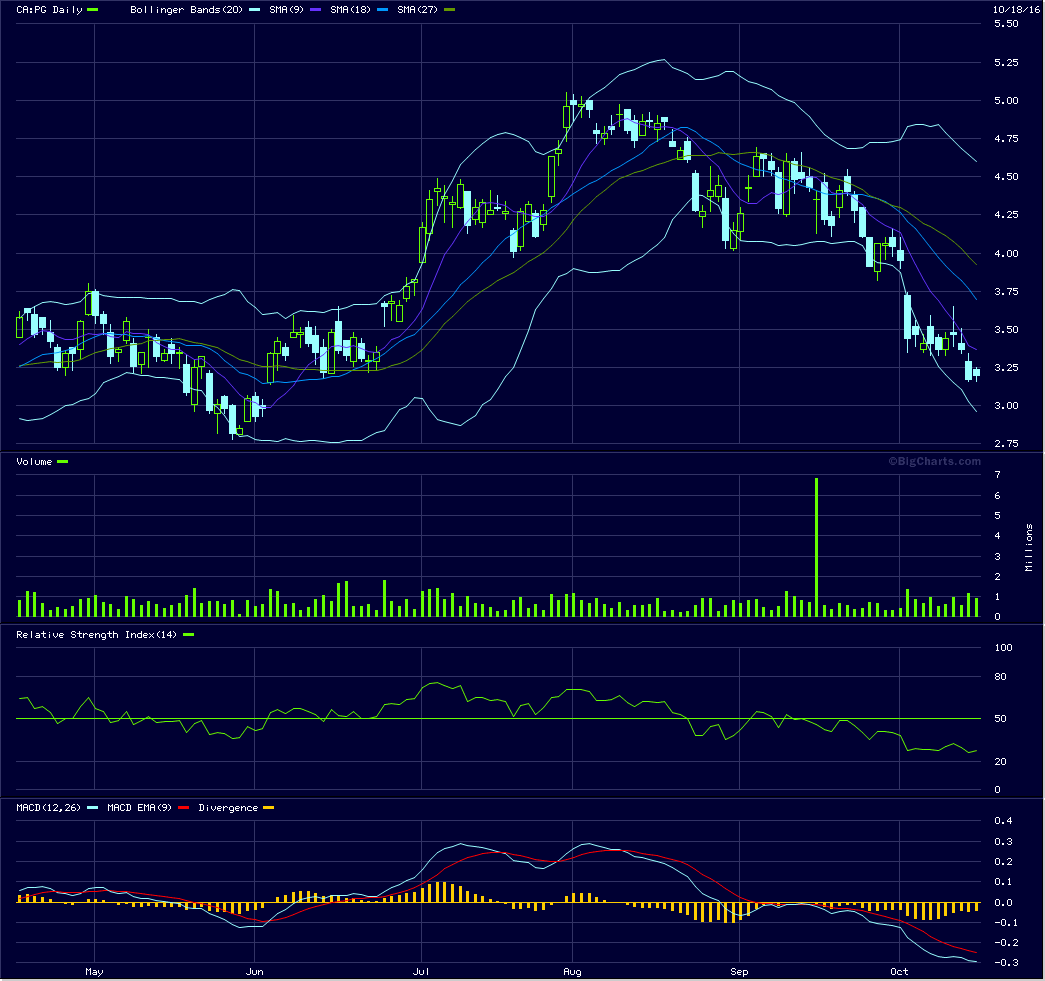Click the 10/18/16 chart date
The image size is (1045, 981).
(x=1016, y=9)
